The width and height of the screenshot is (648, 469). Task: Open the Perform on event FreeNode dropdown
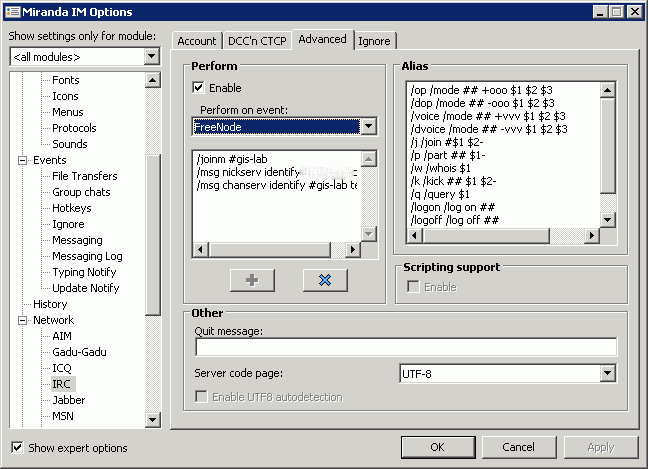point(369,126)
